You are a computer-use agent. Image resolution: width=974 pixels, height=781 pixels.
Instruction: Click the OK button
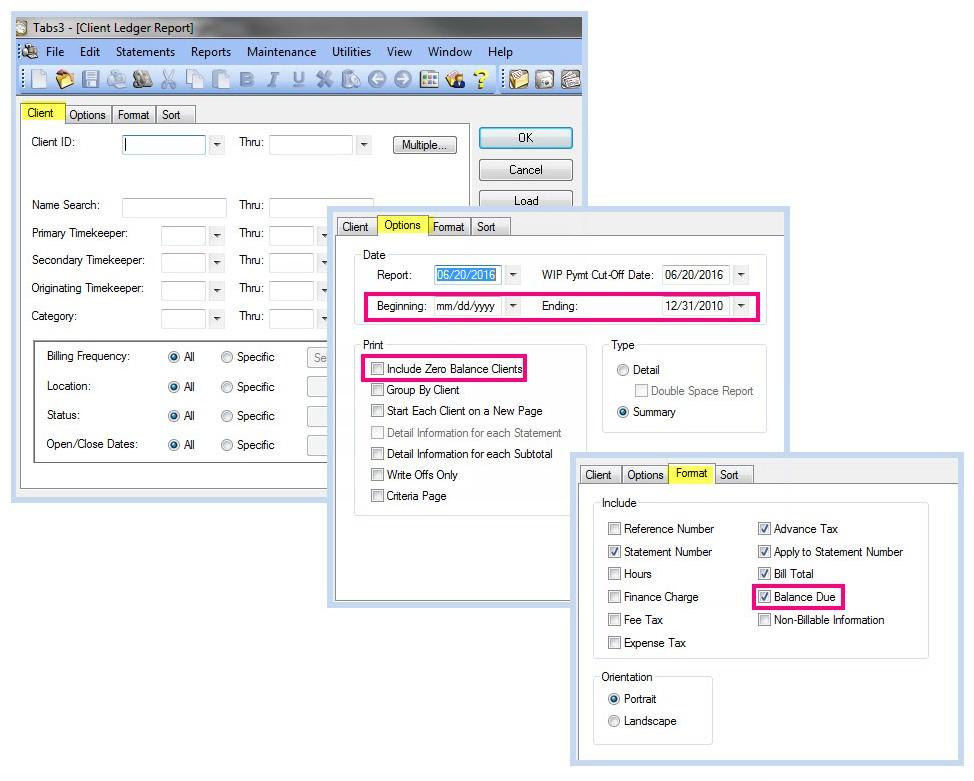525,138
